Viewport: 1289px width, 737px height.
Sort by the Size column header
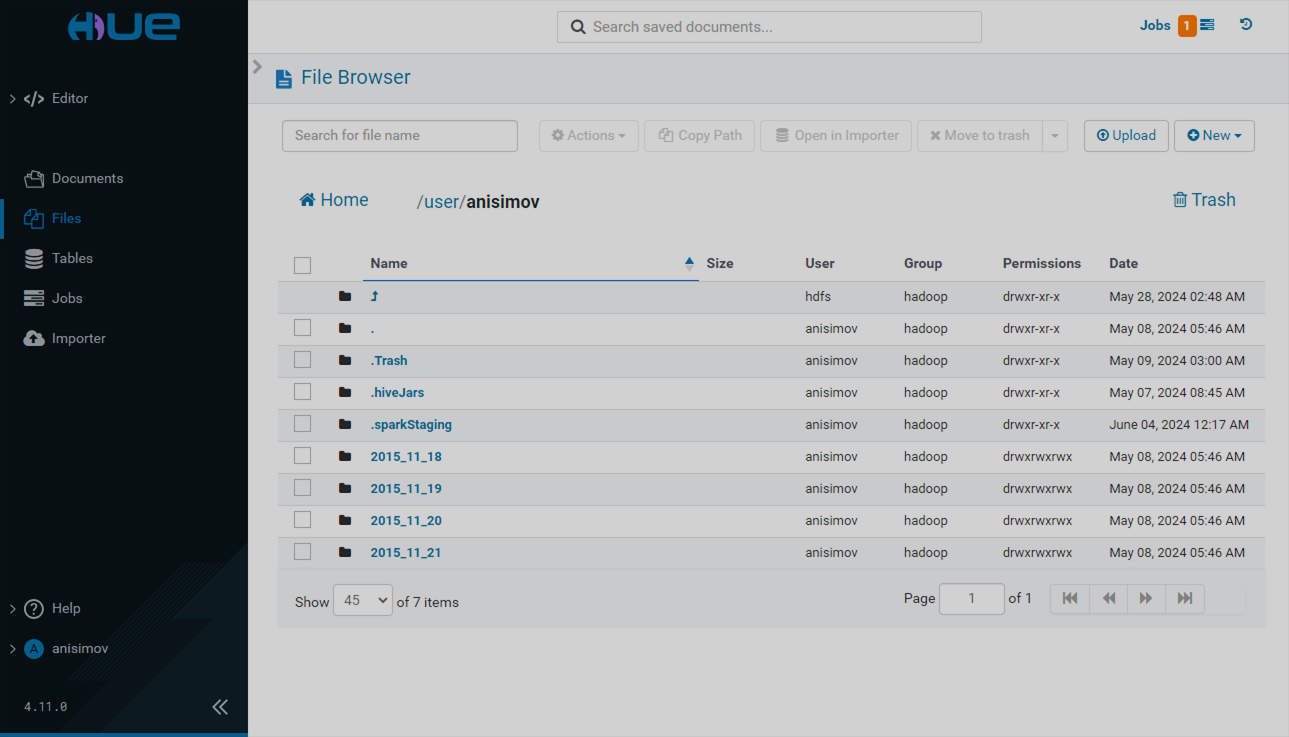coord(720,264)
